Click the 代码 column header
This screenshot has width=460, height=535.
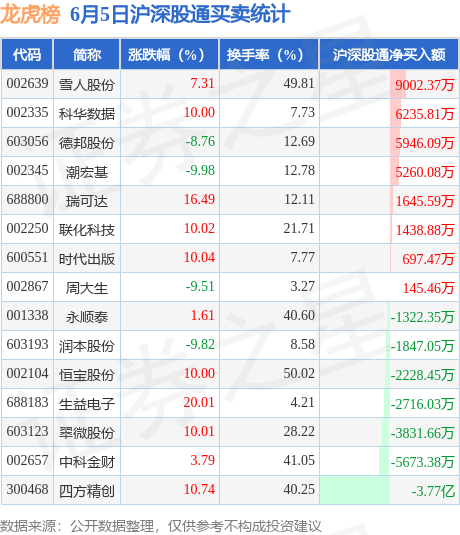[27, 55]
